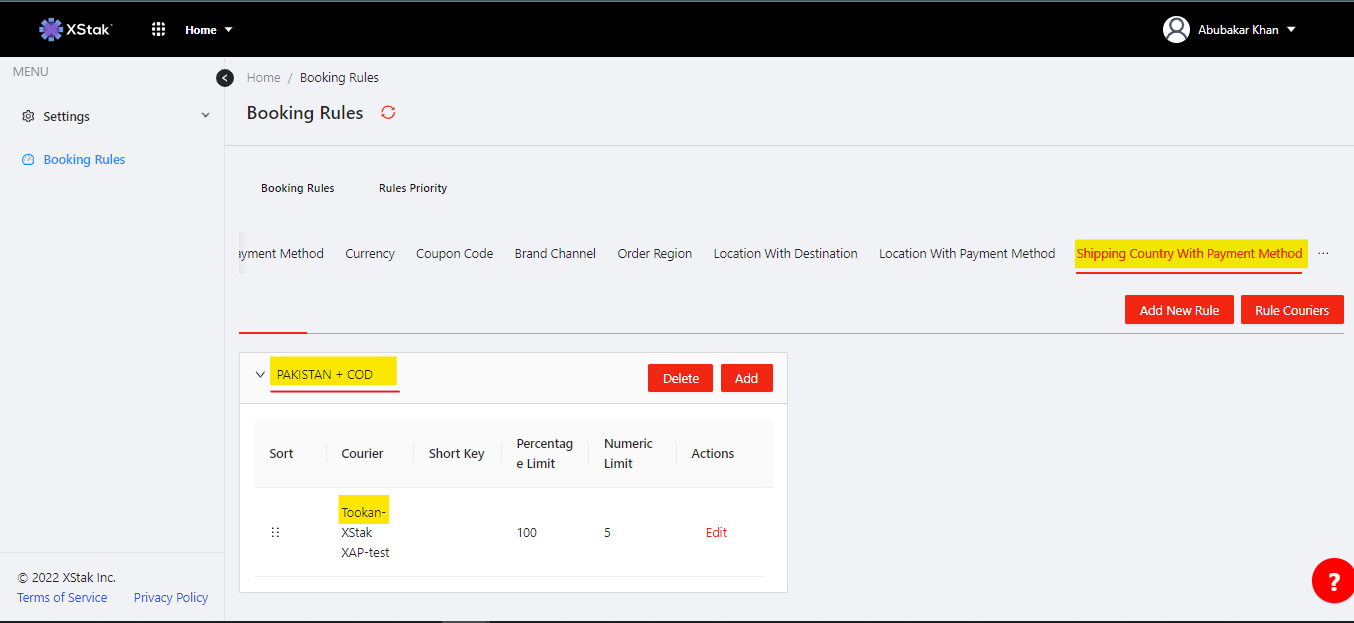This screenshot has height=623, width=1354.
Task: Click the Settings gear icon in sidebar
Action: click(x=28, y=117)
